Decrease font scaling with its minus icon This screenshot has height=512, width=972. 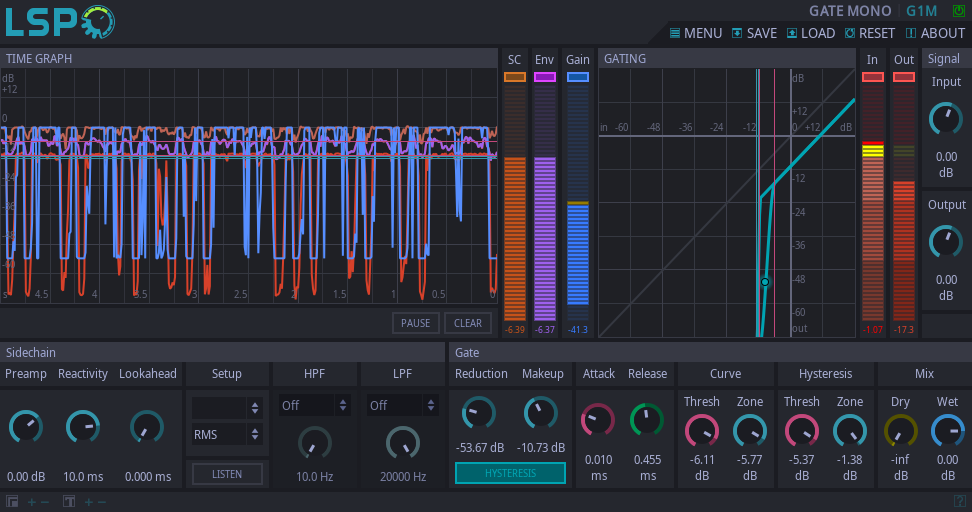point(102,502)
